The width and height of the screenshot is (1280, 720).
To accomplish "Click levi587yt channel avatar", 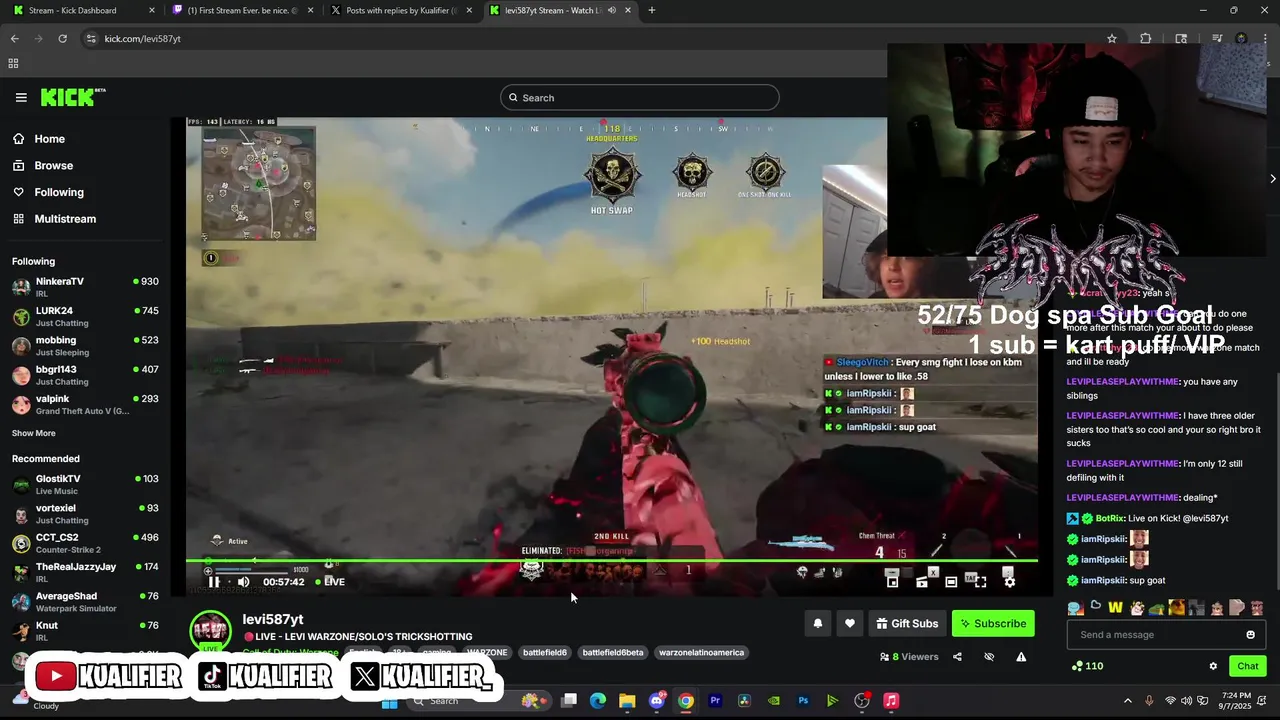I will [211, 630].
